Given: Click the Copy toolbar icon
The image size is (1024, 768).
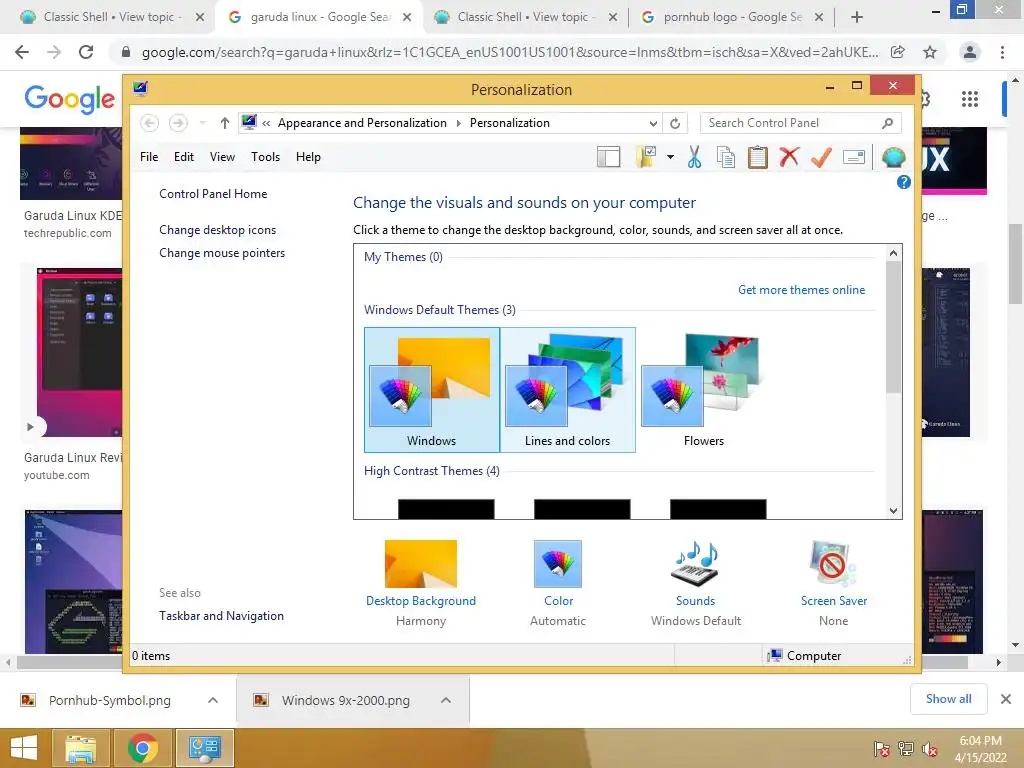Looking at the screenshot, I should pos(726,157).
